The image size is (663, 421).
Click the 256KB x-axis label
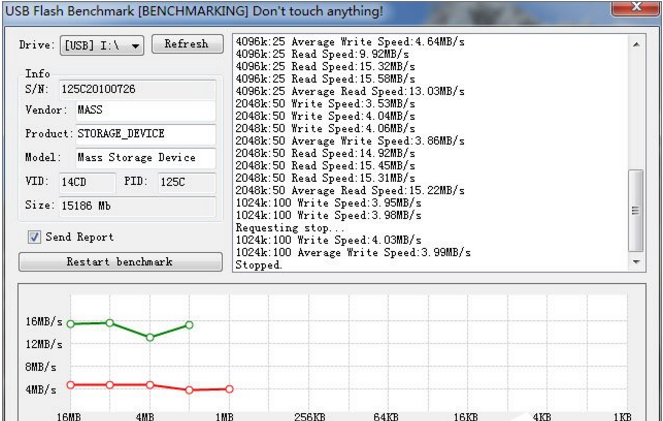[x=310, y=417]
